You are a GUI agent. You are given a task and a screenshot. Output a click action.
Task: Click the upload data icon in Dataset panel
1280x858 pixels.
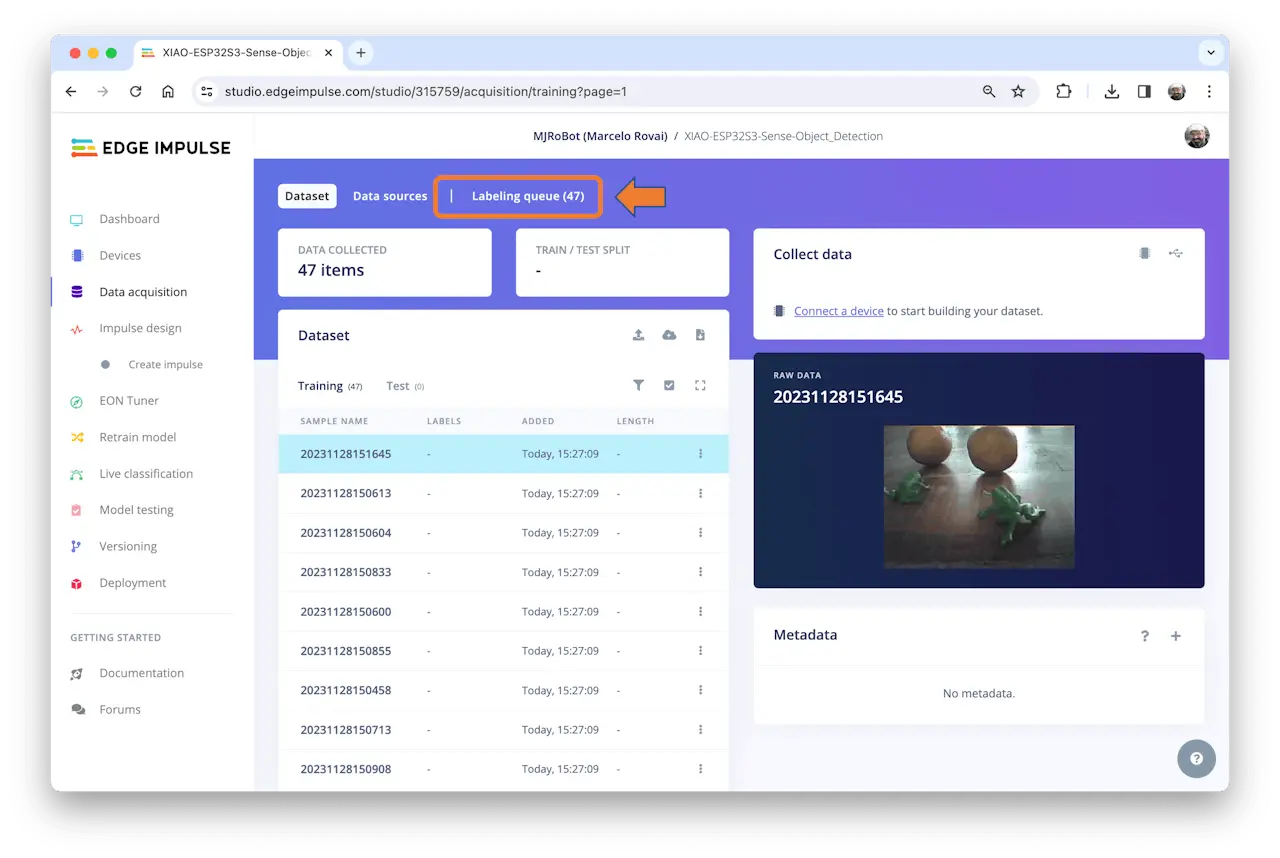[638, 335]
